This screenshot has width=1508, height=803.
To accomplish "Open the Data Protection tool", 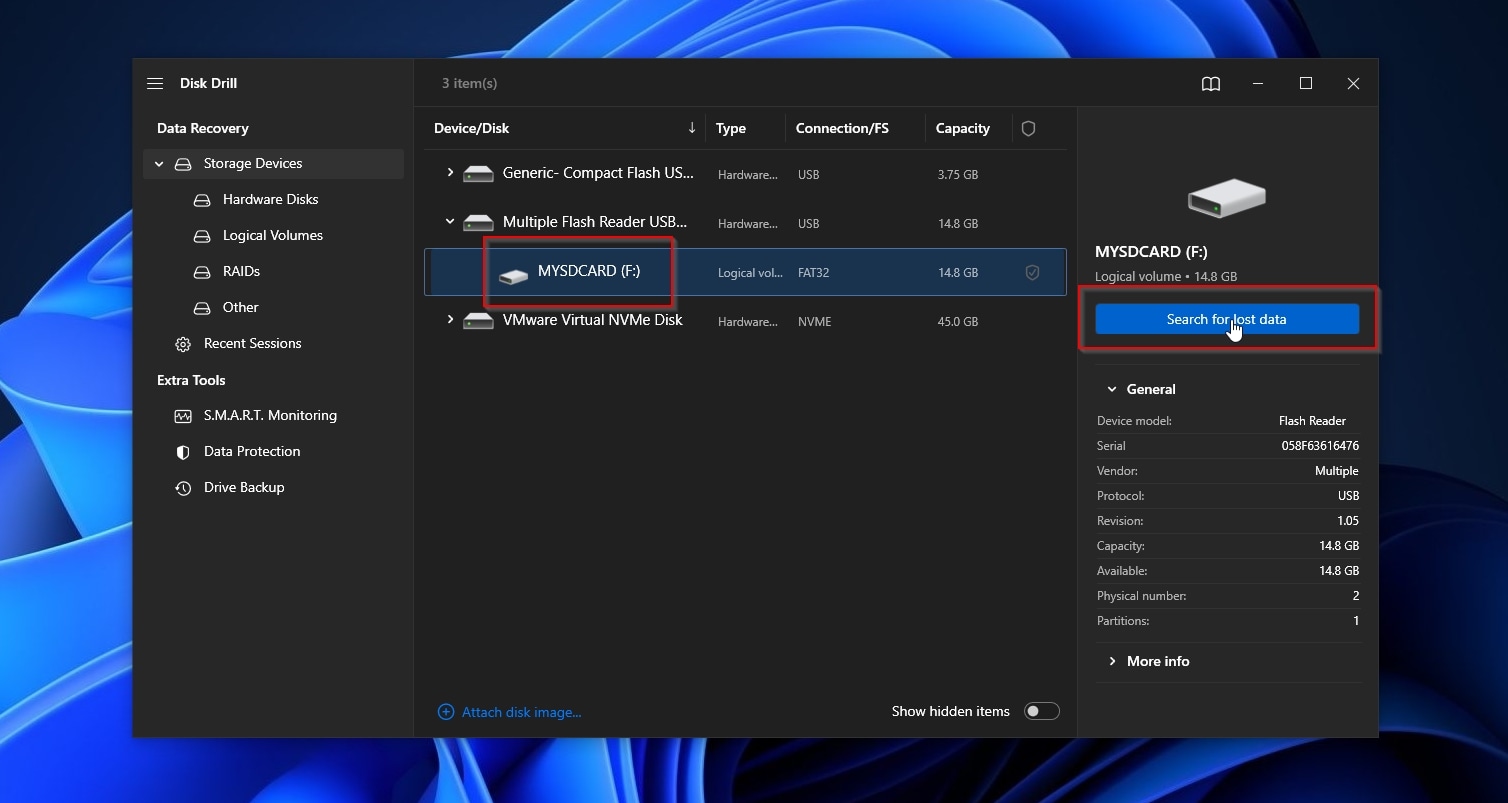I will (x=252, y=451).
